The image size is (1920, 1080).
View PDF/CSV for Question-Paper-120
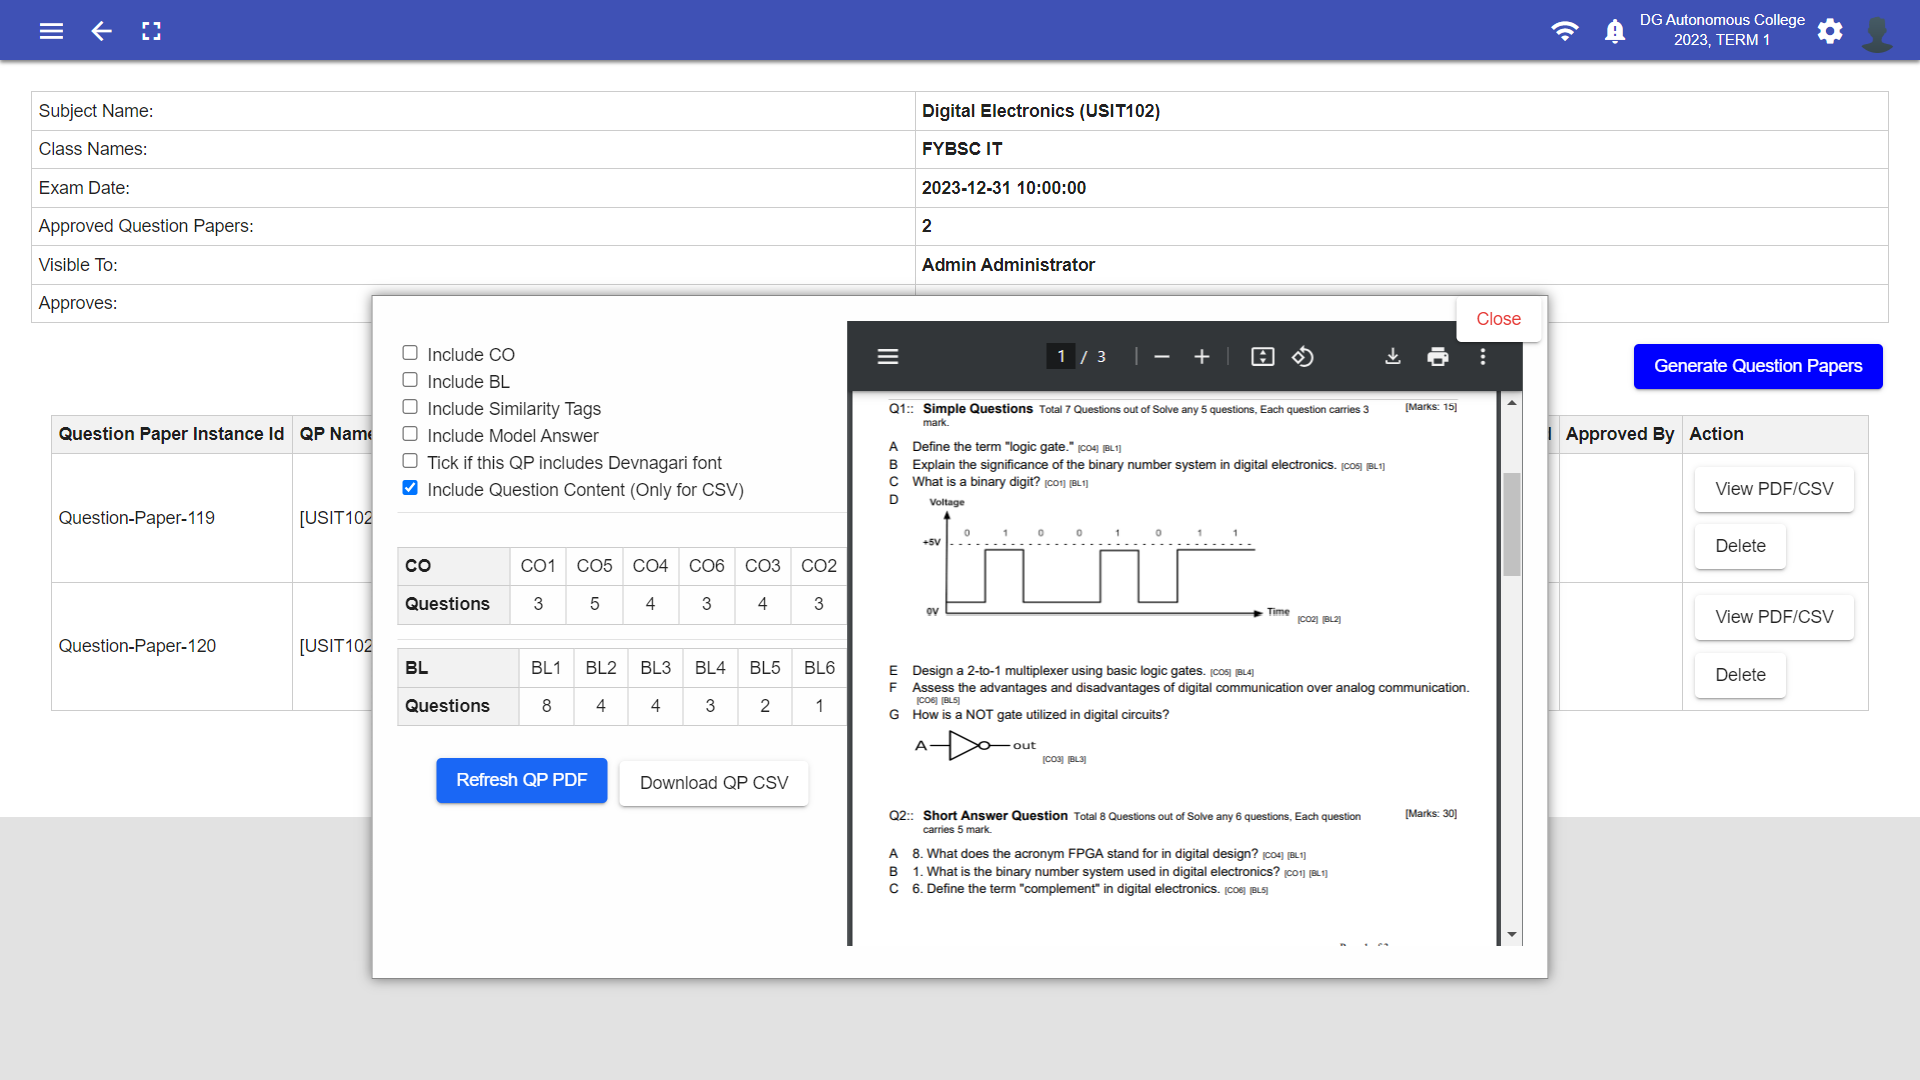point(1774,617)
